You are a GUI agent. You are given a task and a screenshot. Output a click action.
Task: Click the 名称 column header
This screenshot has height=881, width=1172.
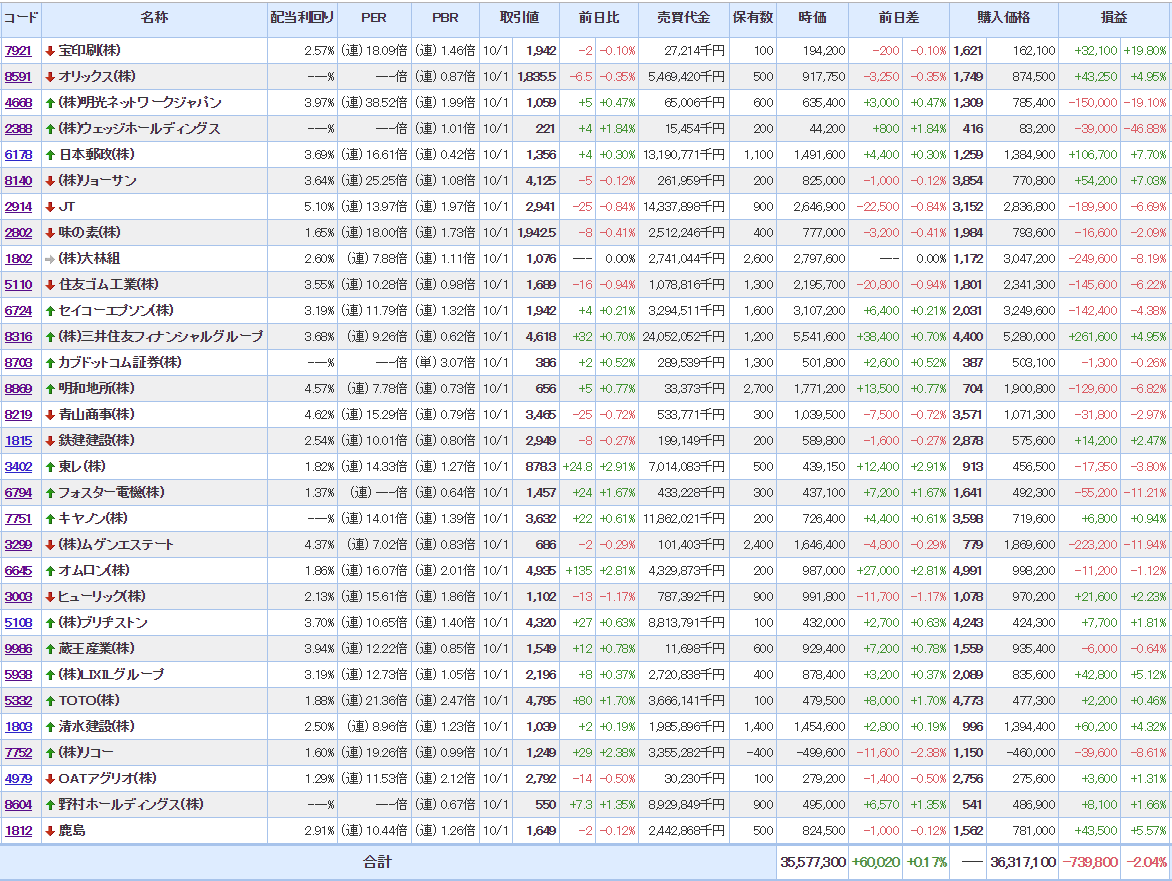154,18
